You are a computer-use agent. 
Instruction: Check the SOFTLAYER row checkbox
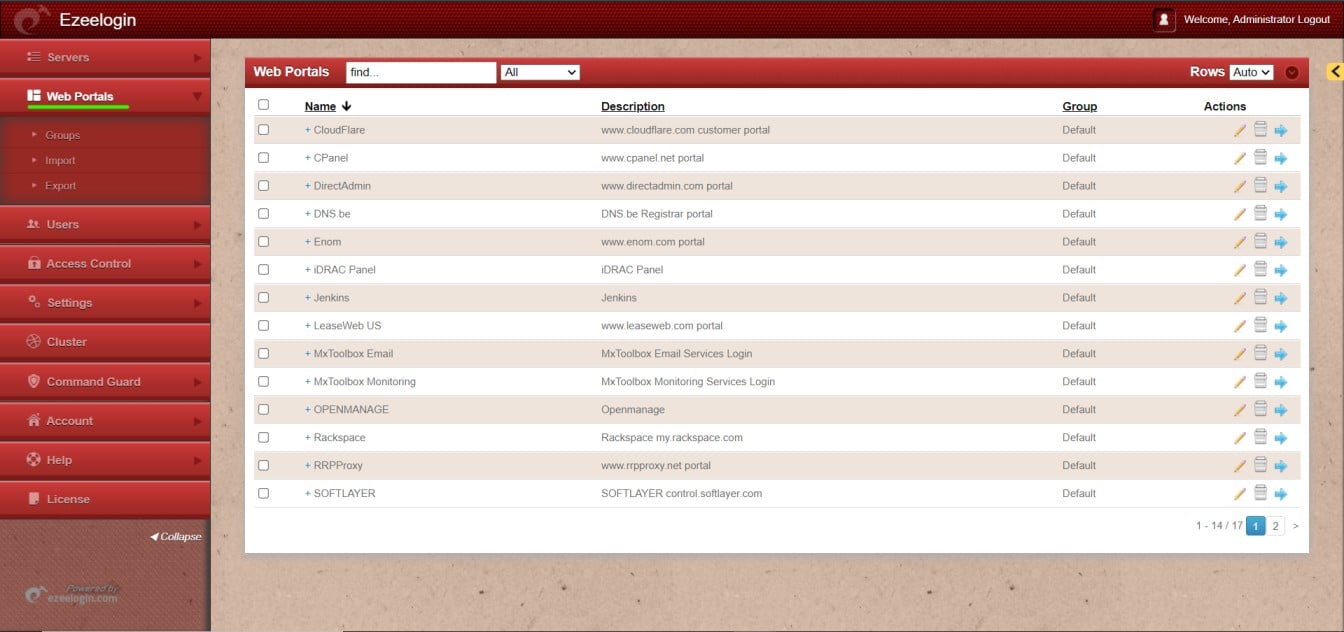point(264,493)
